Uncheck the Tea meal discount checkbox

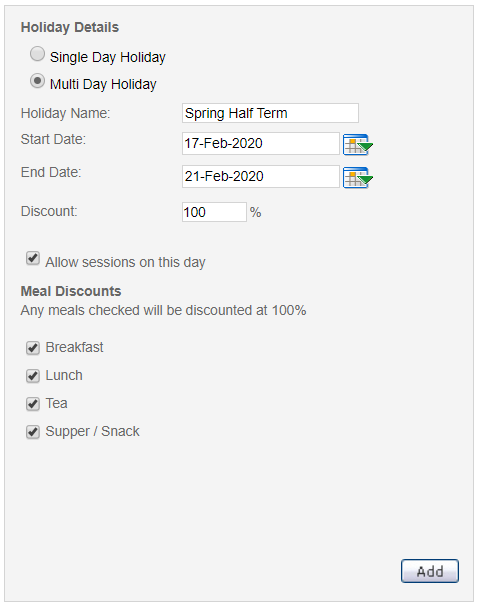(x=33, y=404)
